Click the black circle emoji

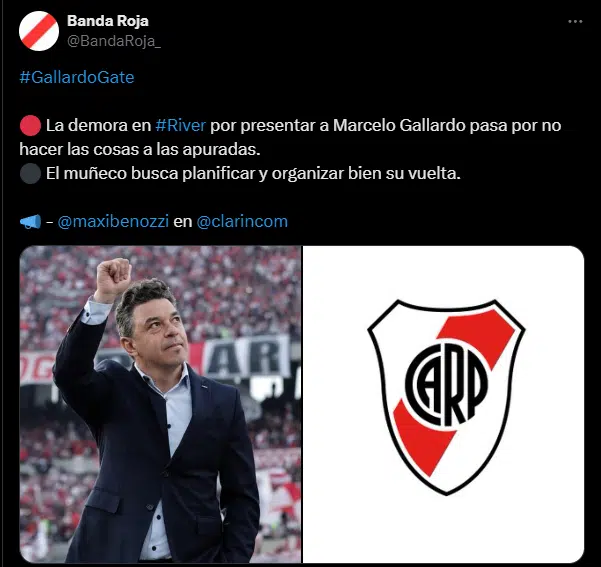[x=30, y=173]
